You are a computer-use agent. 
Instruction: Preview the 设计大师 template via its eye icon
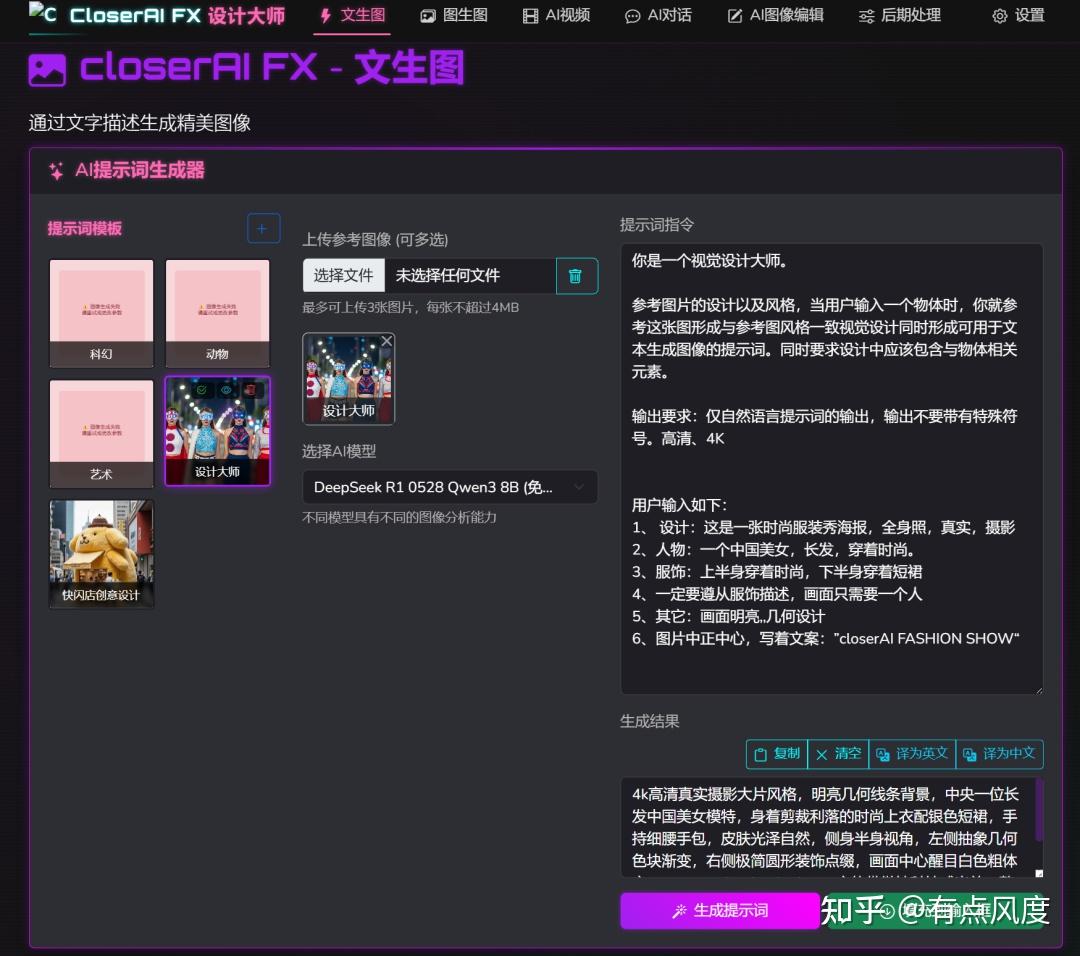[226, 391]
